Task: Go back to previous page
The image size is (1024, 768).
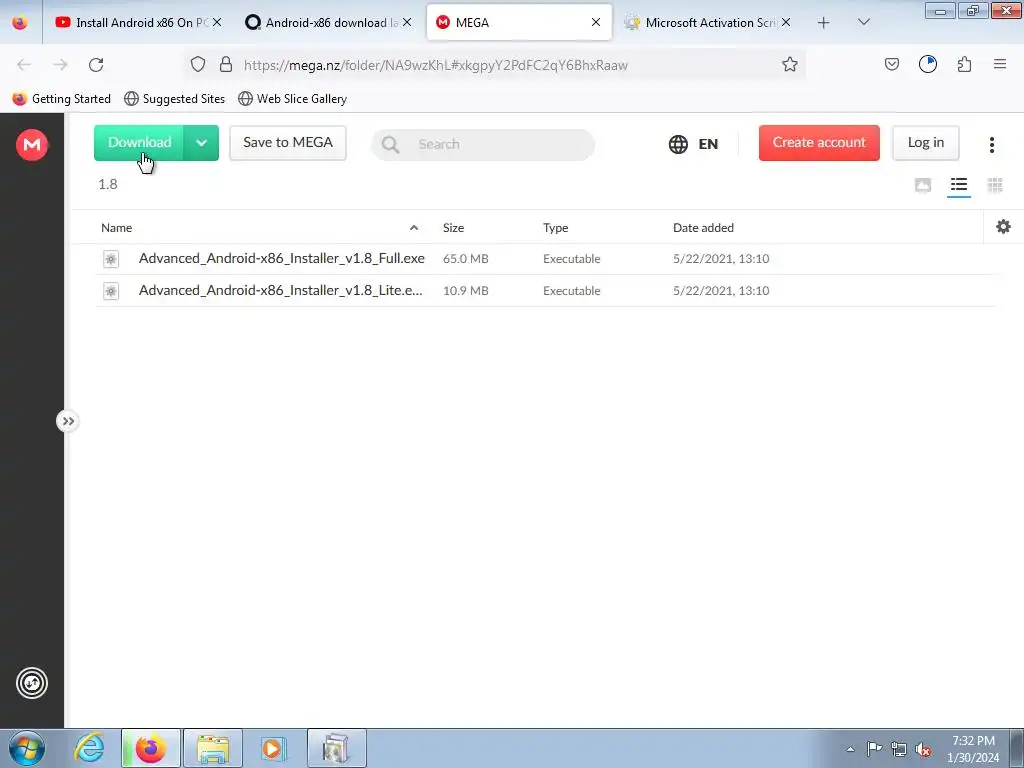Action: coord(24,65)
